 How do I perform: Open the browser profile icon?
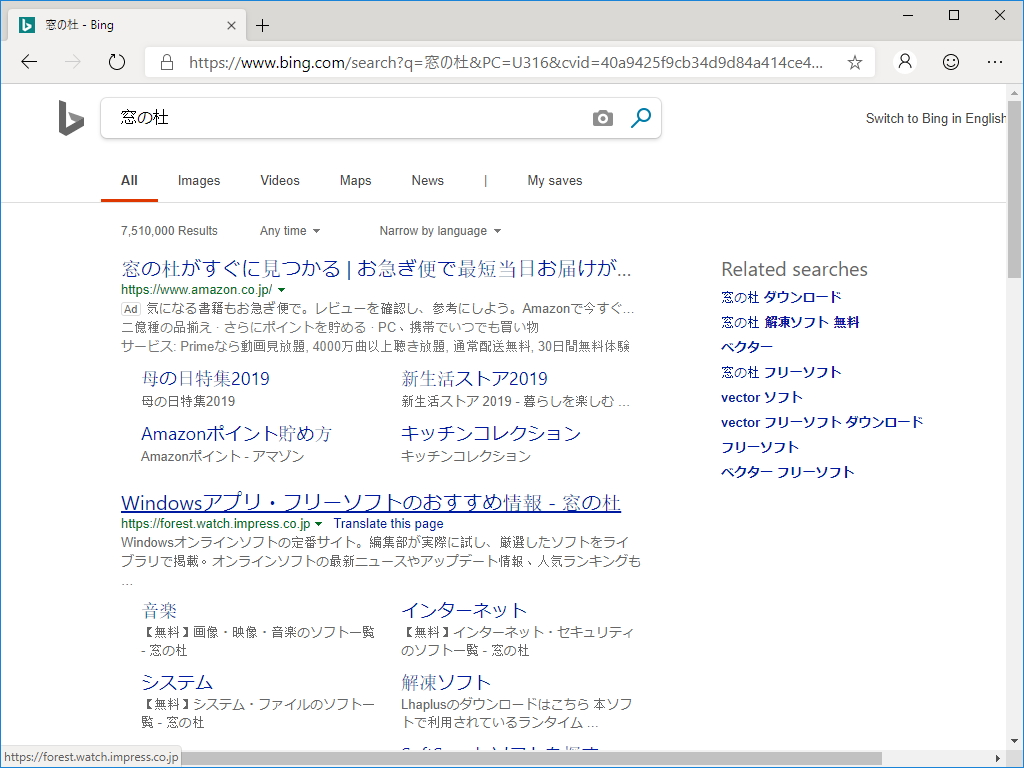(904, 61)
